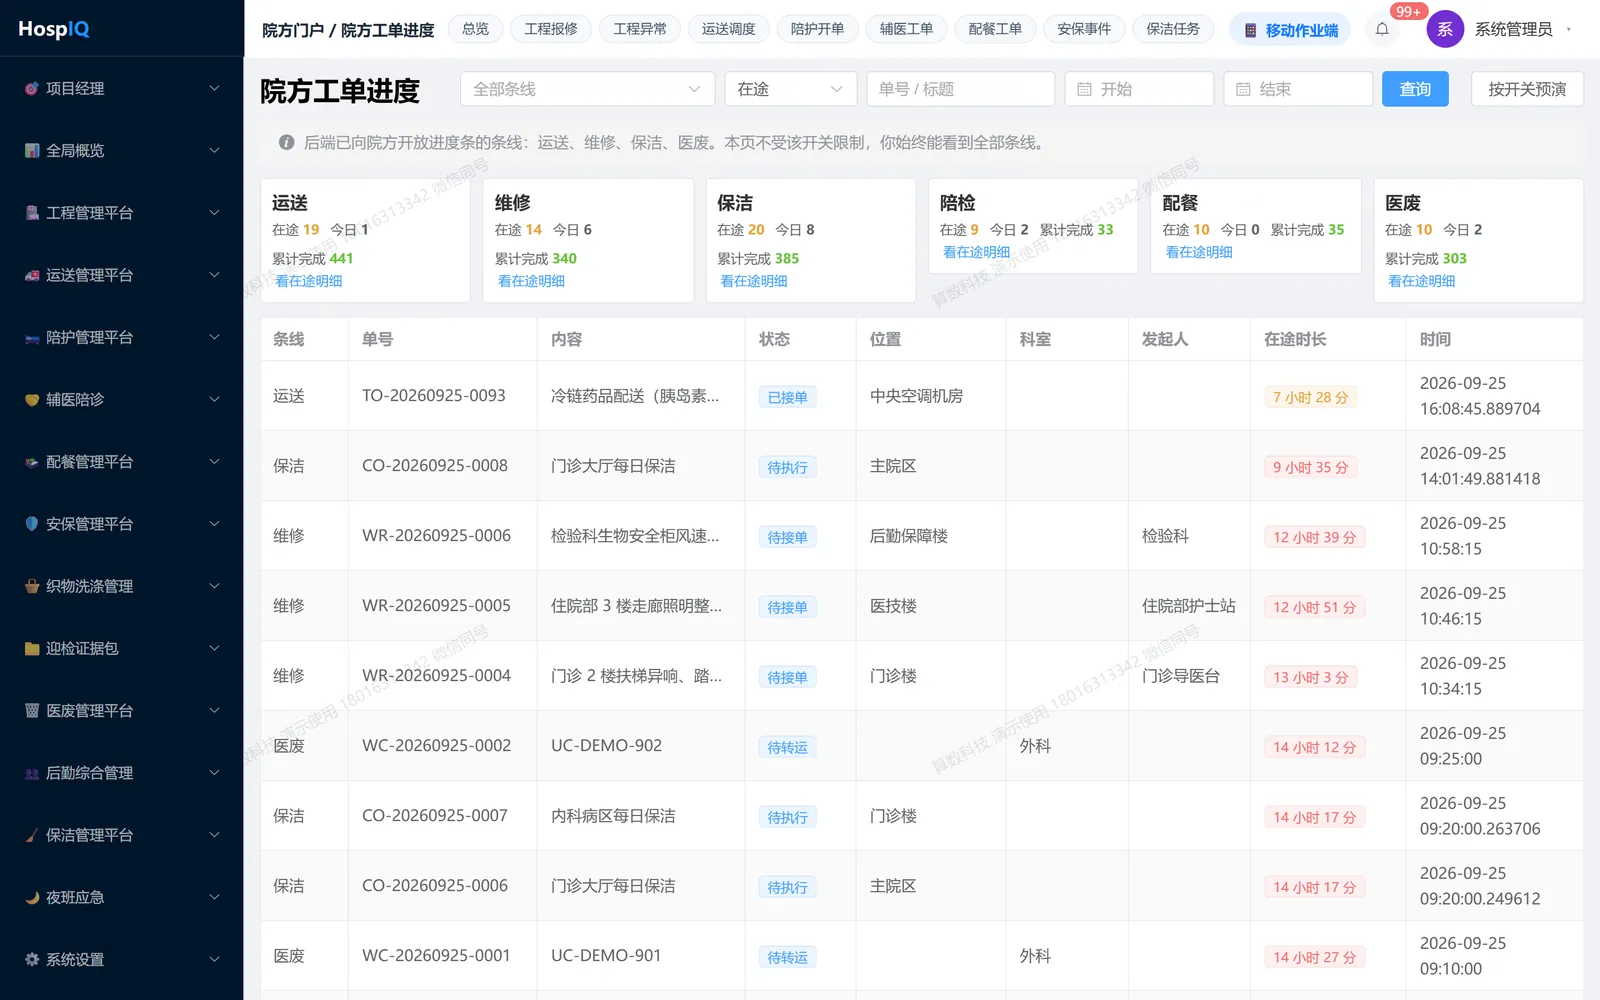Switch to 工程异常 tab

[640, 29]
